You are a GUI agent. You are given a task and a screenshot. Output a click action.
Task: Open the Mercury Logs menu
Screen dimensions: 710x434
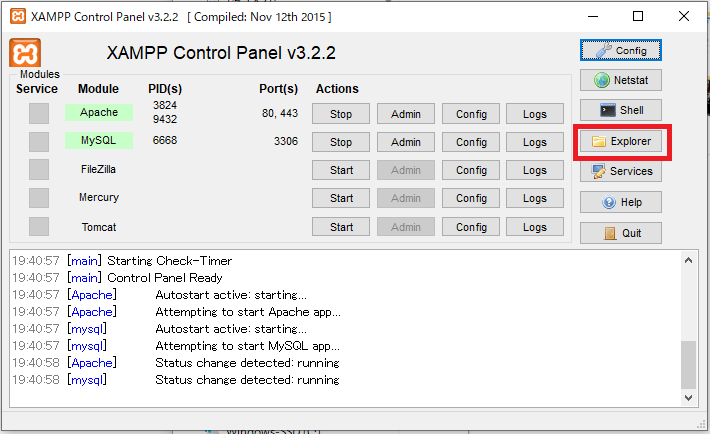pos(535,198)
